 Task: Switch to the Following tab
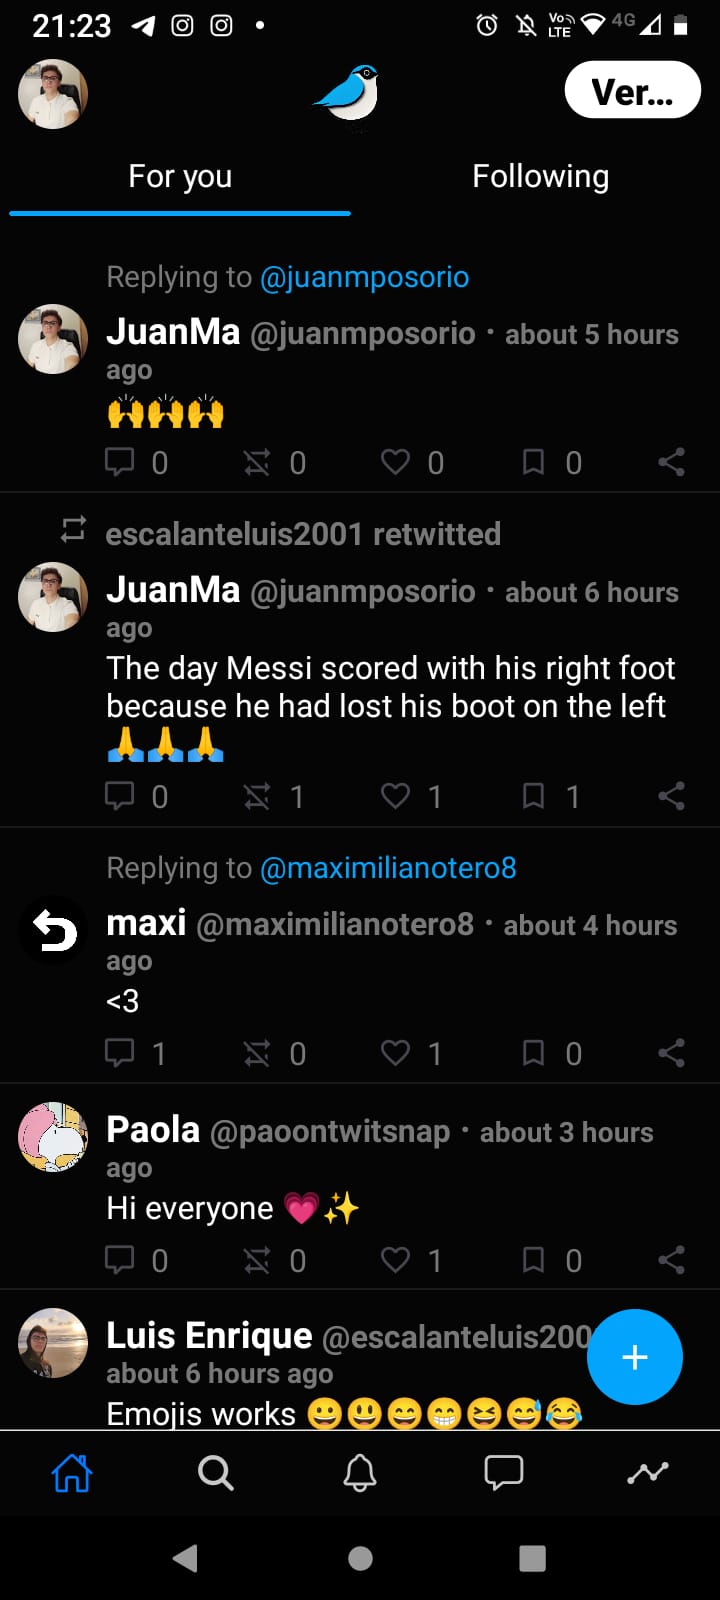point(540,177)
